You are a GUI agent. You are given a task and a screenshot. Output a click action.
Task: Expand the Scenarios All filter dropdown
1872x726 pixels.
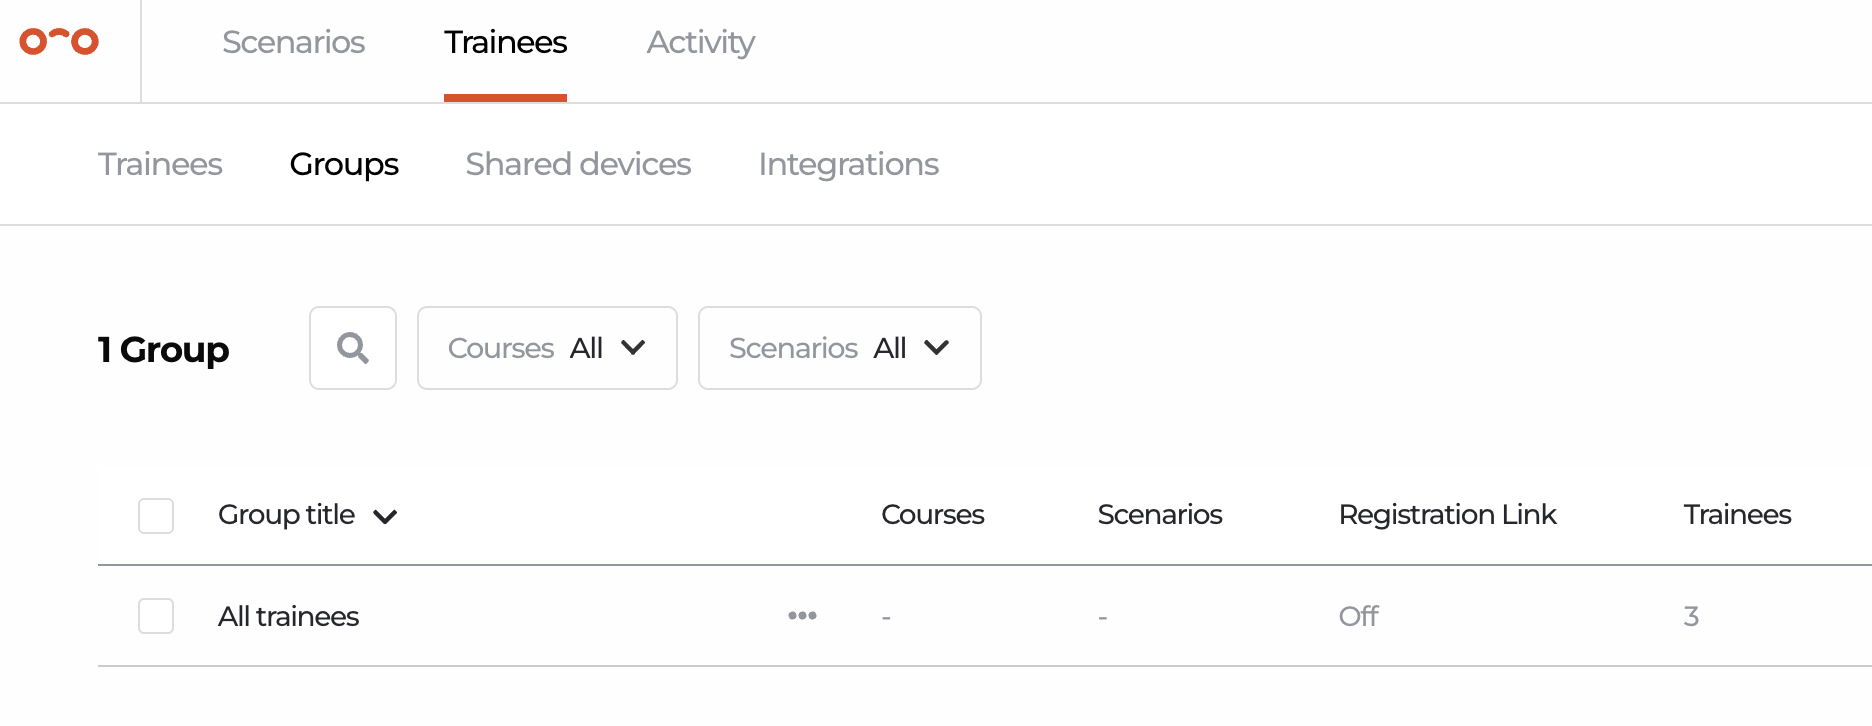840,348
